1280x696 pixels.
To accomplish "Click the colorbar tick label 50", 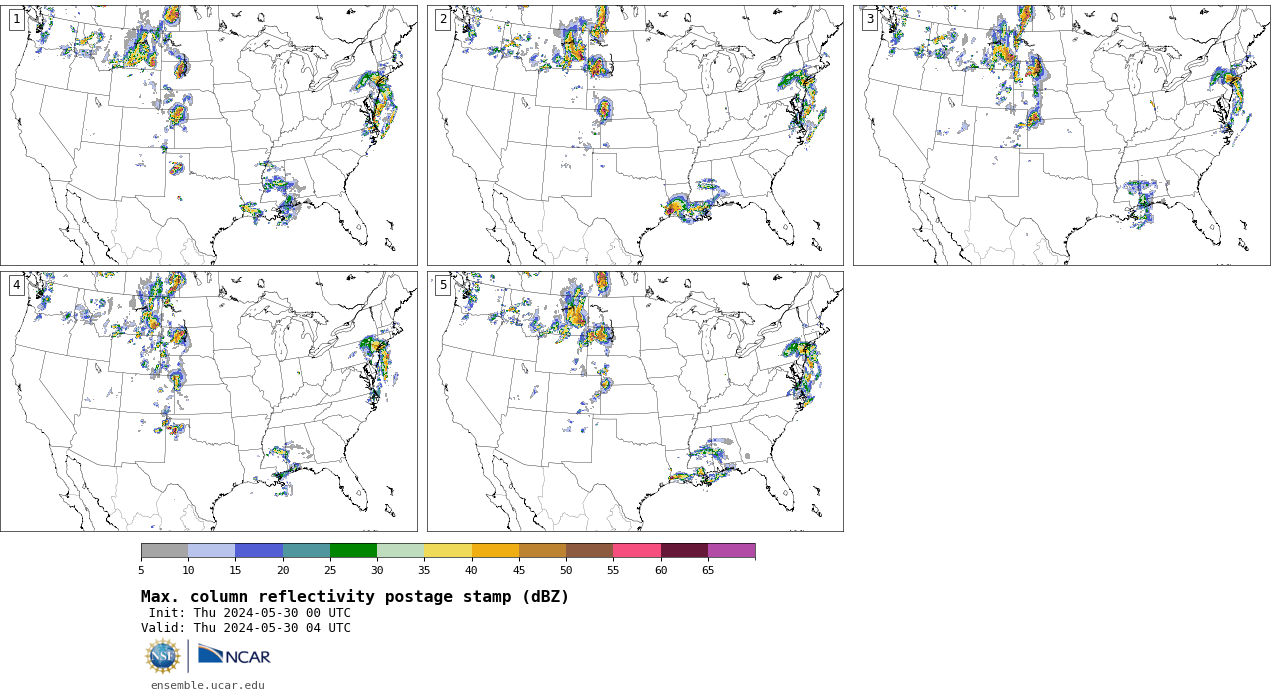I will tap(566, 571).
